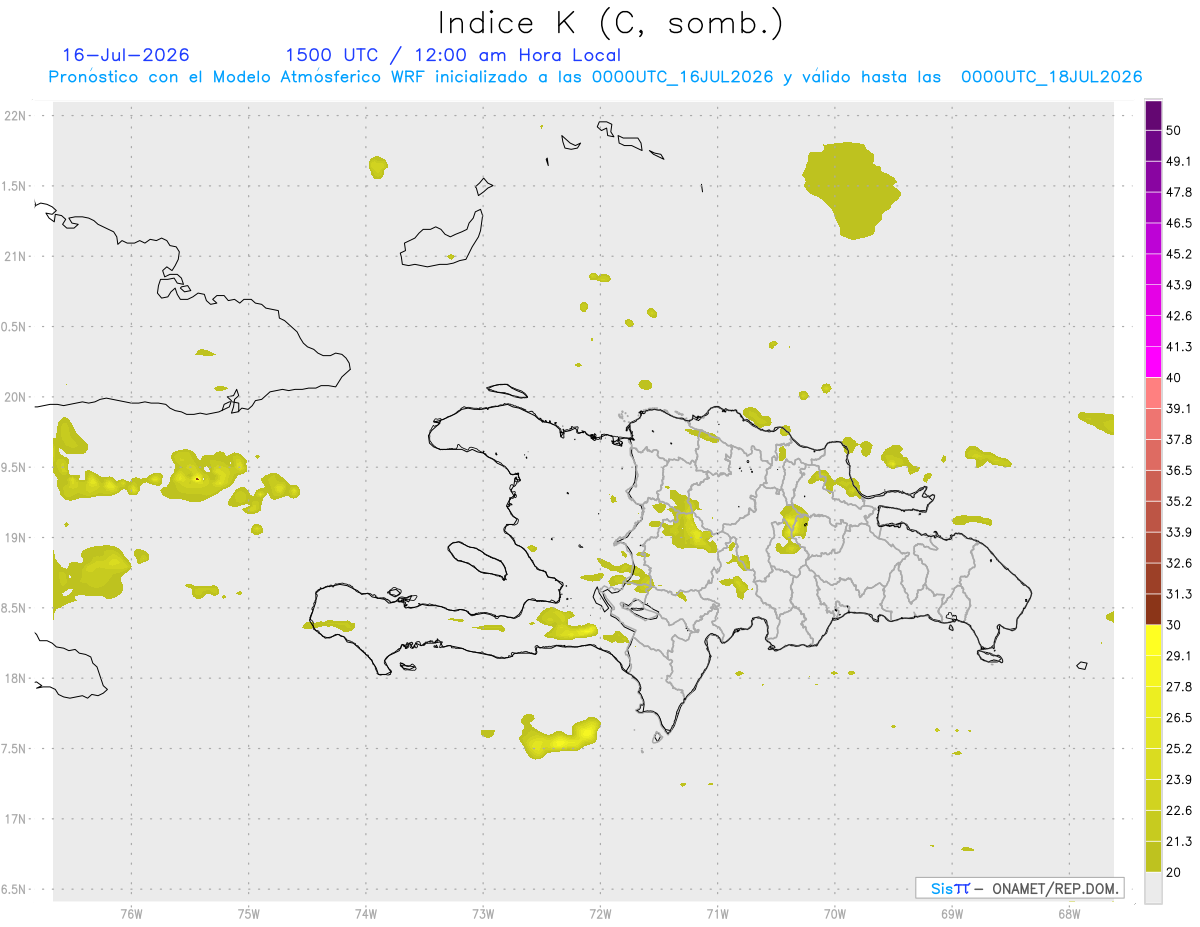Click the color scale value "47.8"
This screenshot has height=927, width=1200.
coord(1179,192)
